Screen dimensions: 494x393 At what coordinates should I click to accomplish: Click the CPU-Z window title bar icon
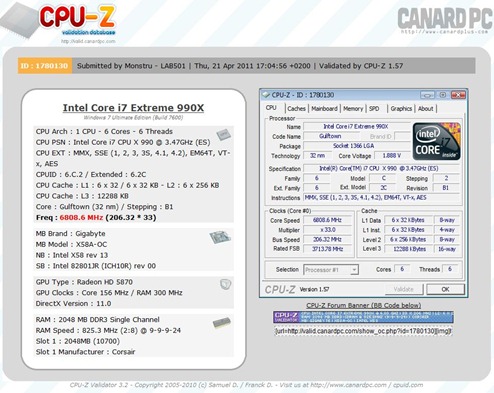(x=266, y=95)
